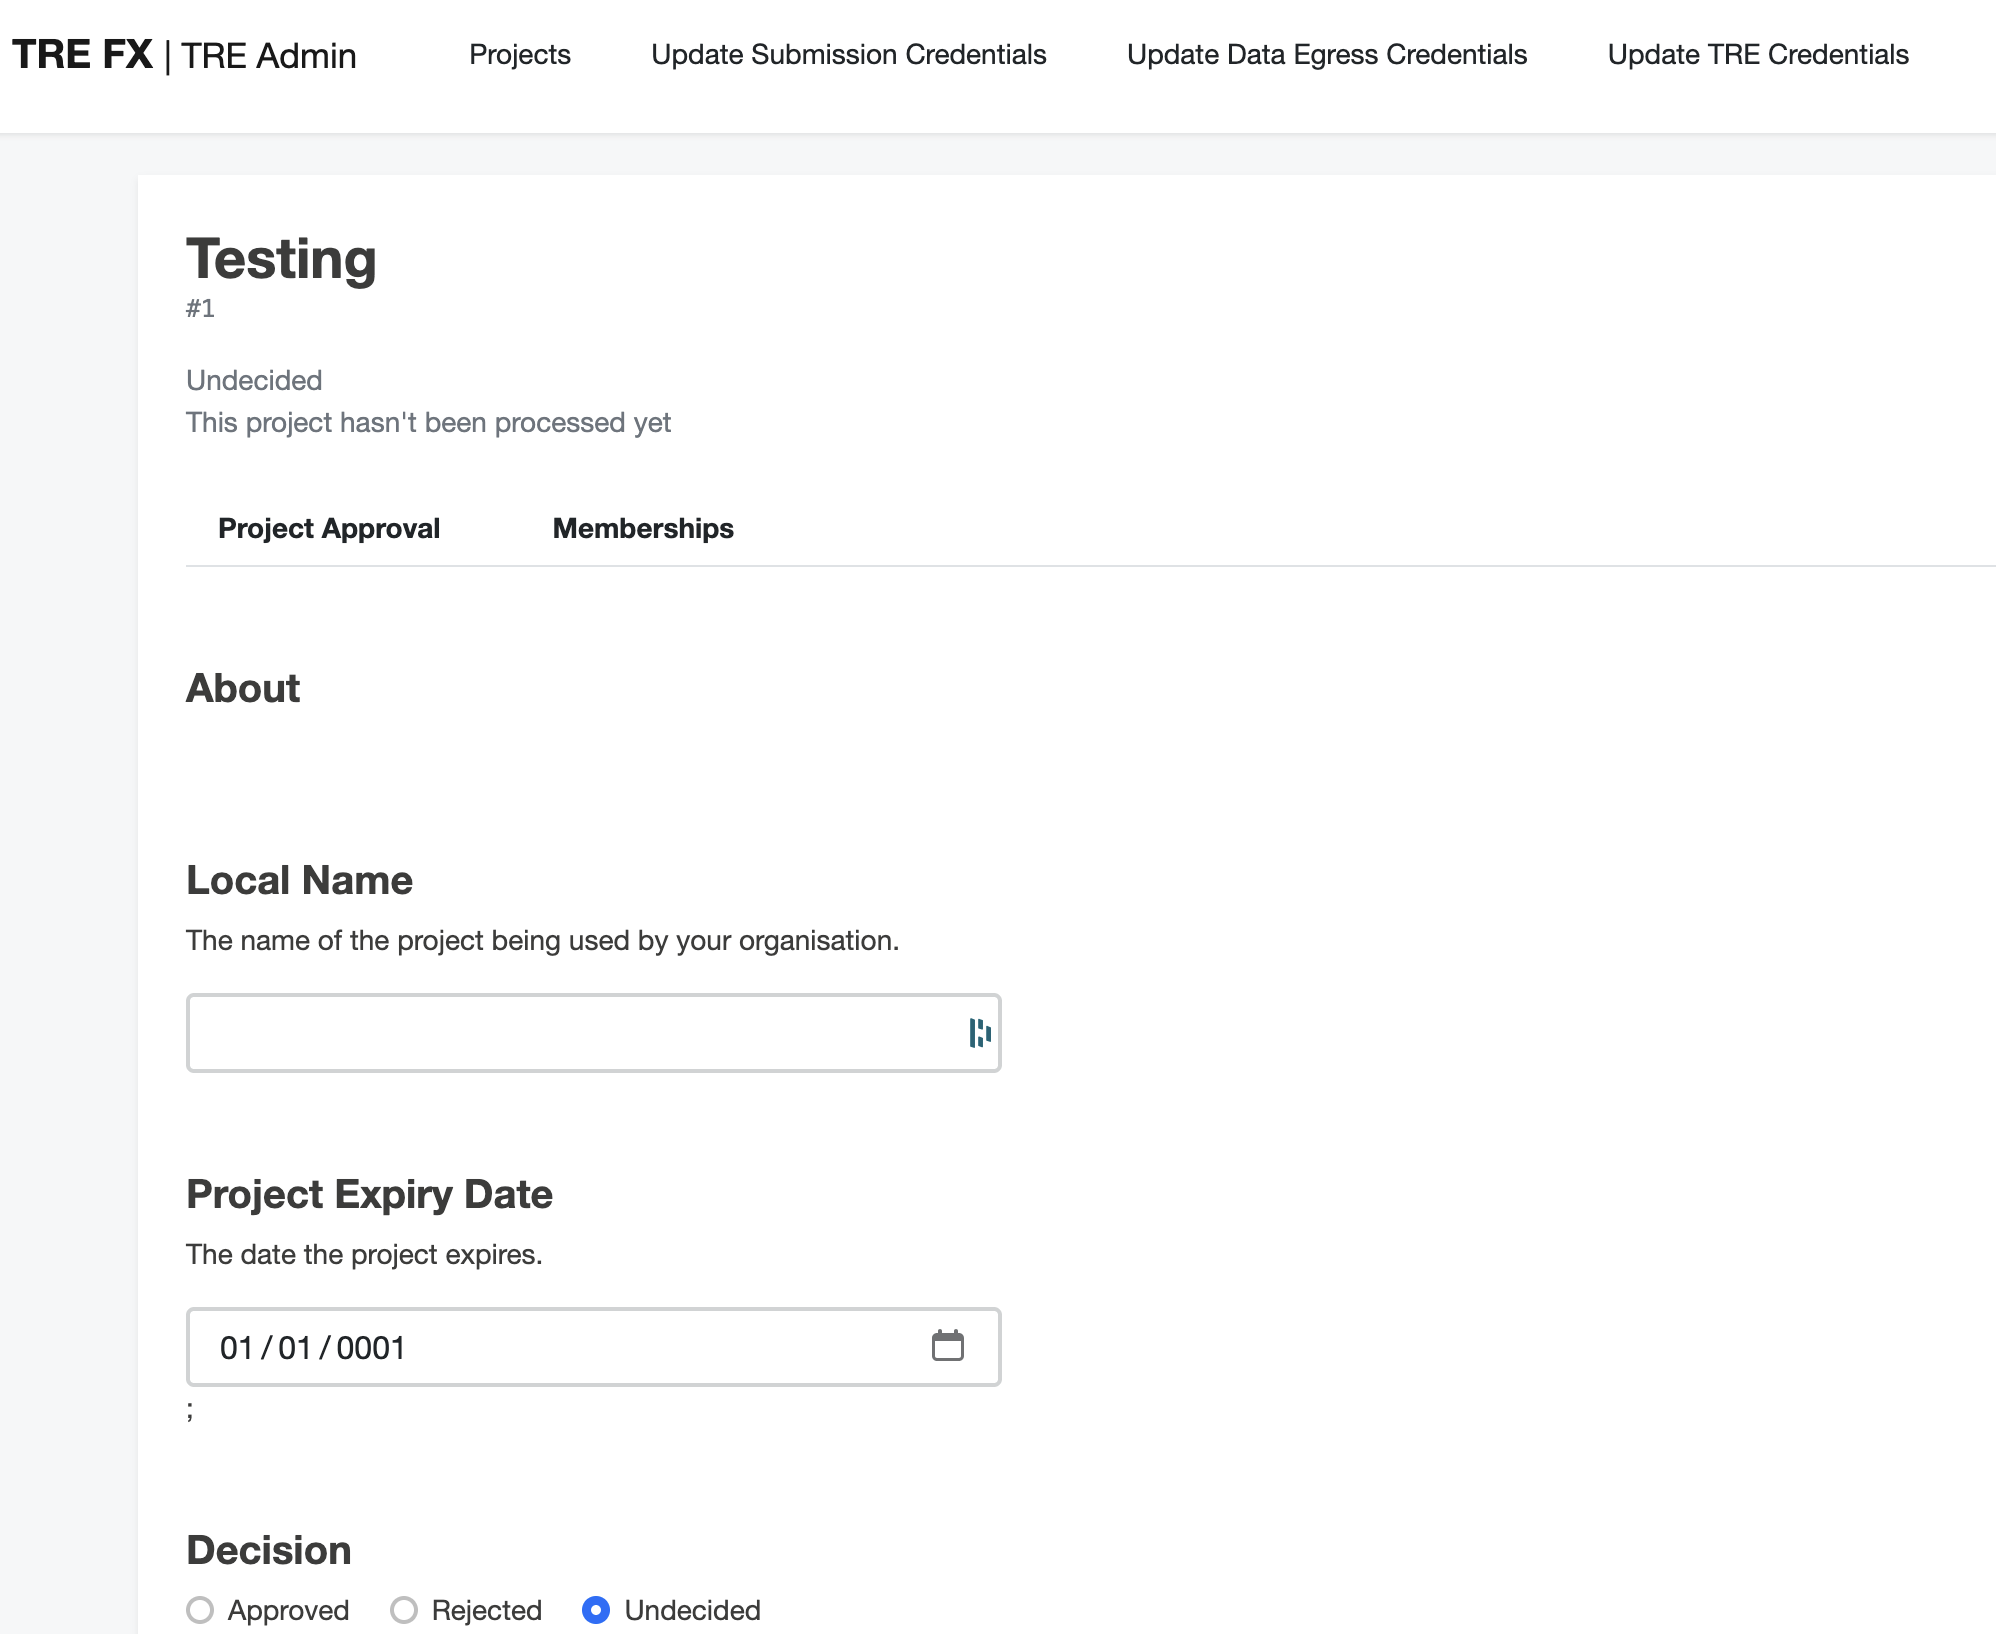The image size is (1996, 1634).
Task: Select the Undecided radio button
Action: pyautogui.click(x=596, y=1610)
